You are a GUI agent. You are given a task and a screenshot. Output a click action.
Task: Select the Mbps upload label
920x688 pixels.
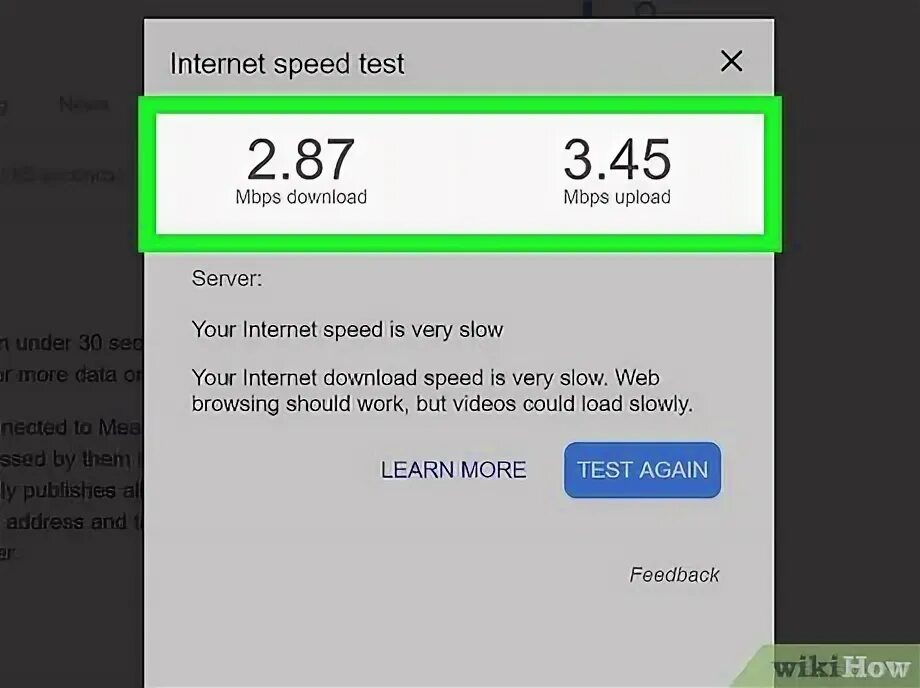click(617, 197)
